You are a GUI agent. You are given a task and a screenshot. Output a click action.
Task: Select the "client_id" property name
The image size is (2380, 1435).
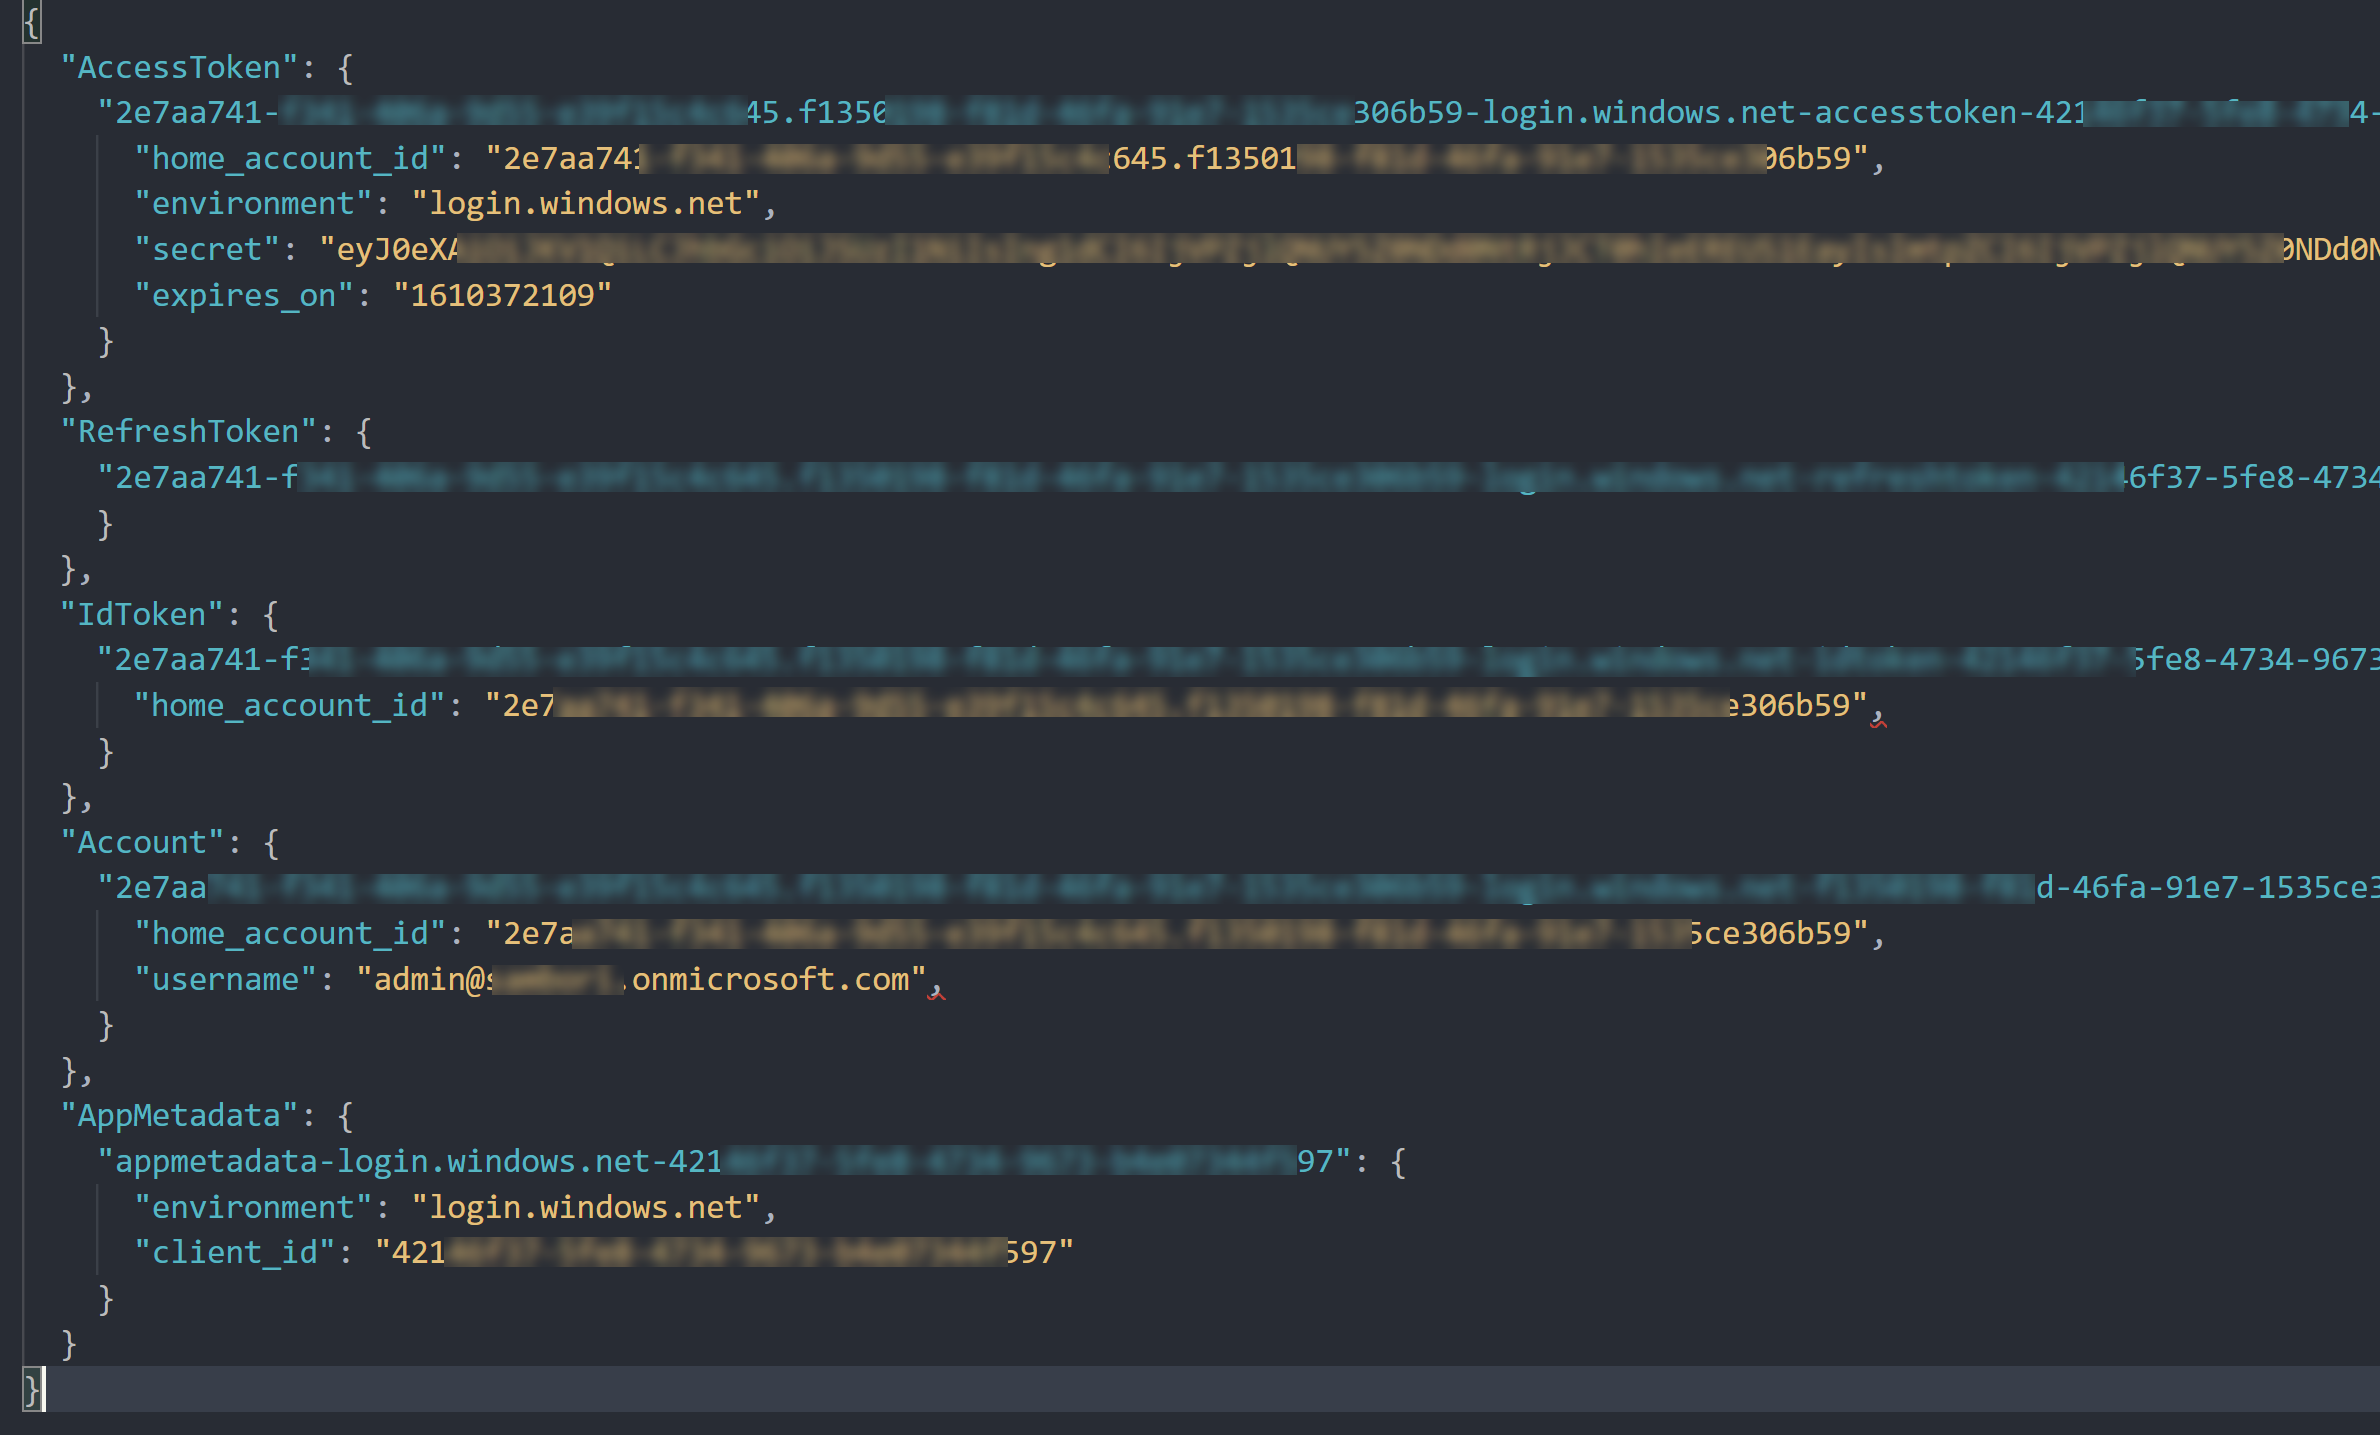pos(235,1252)
